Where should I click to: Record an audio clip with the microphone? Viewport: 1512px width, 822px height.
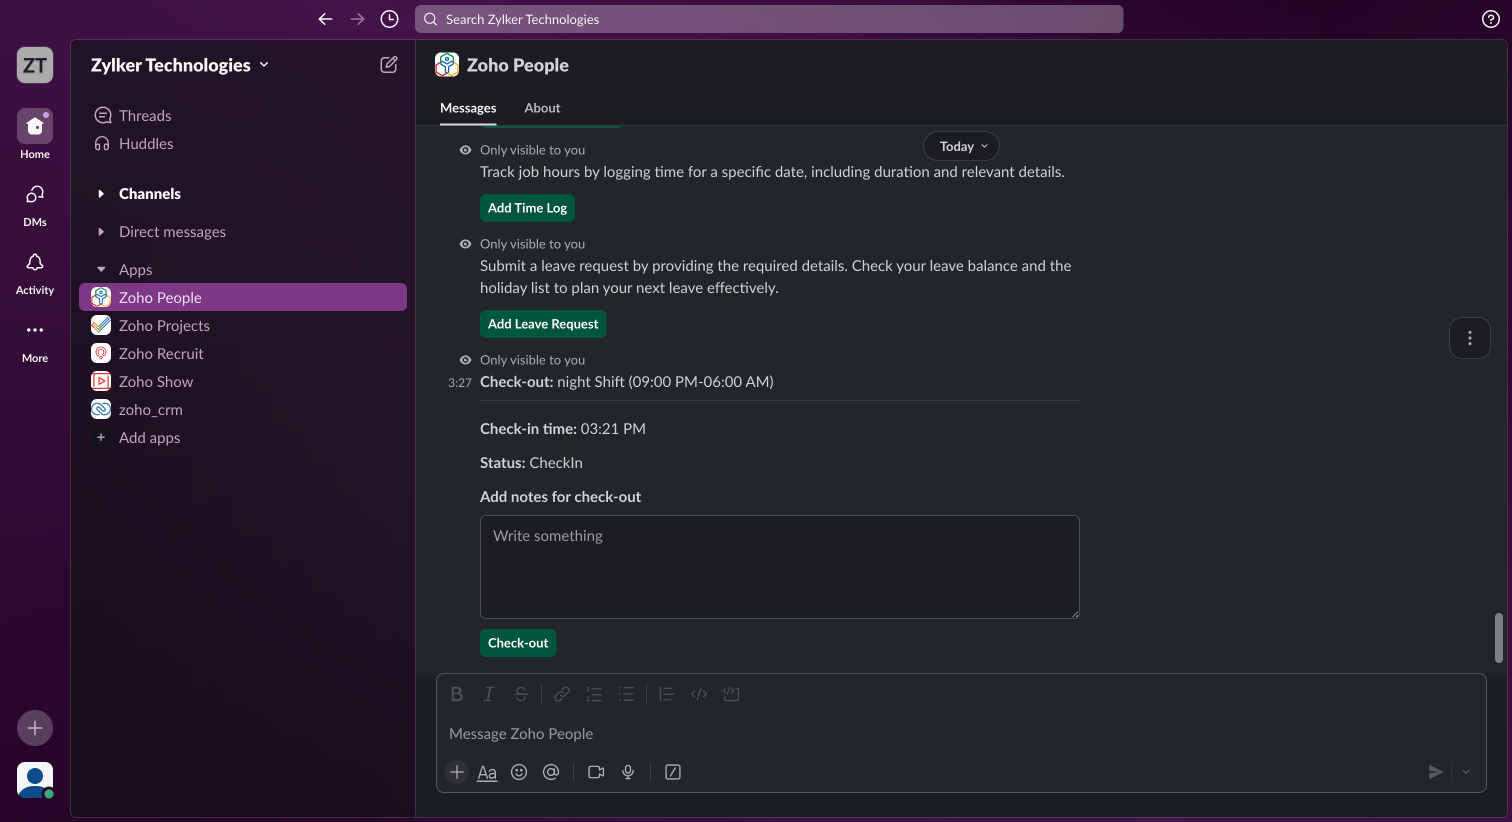click(628, 772)
